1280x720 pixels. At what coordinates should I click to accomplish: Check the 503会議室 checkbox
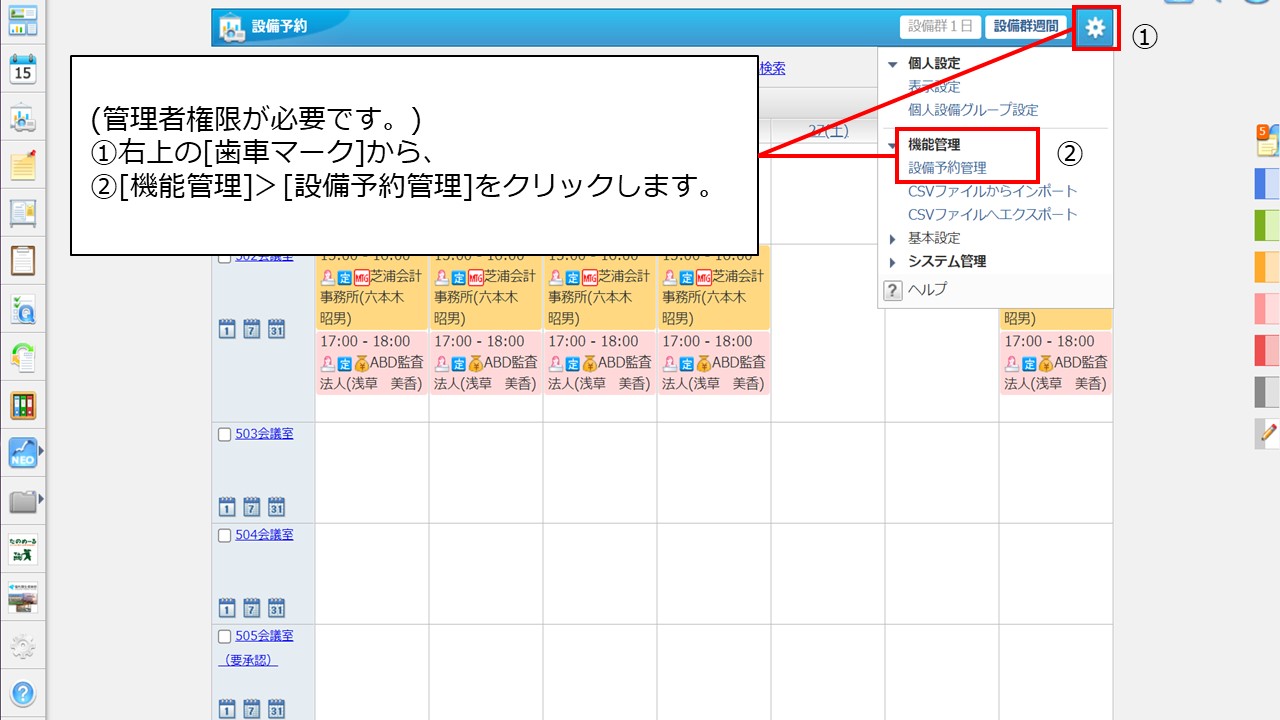tap(224, 434)
